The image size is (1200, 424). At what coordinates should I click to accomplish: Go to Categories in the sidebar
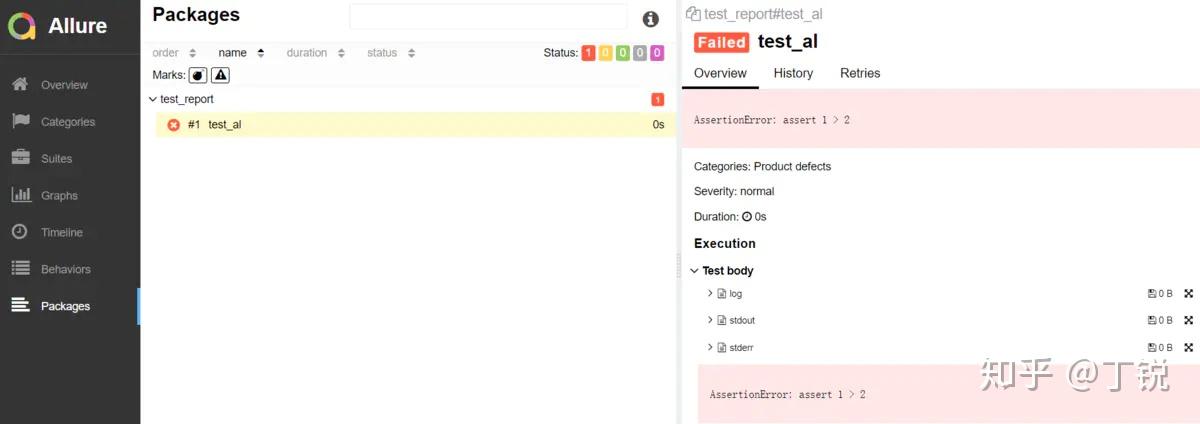click(x=68, y=122)
